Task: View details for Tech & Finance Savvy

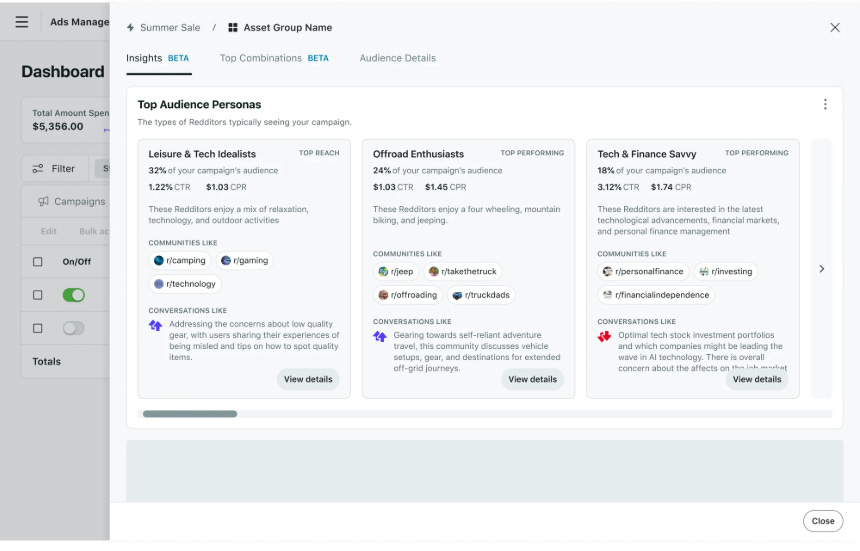Action: pos(757,379)
